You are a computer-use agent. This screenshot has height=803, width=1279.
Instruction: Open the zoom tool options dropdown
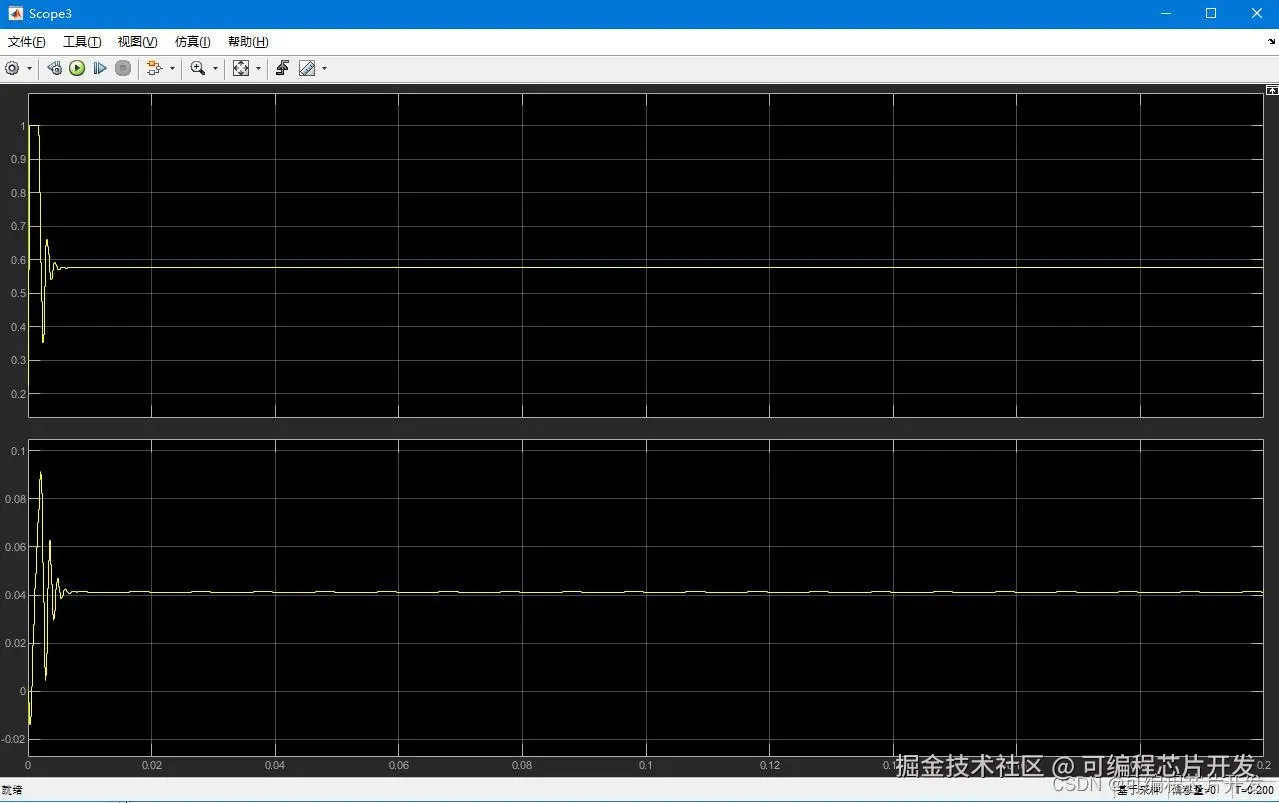click(215, 68)
